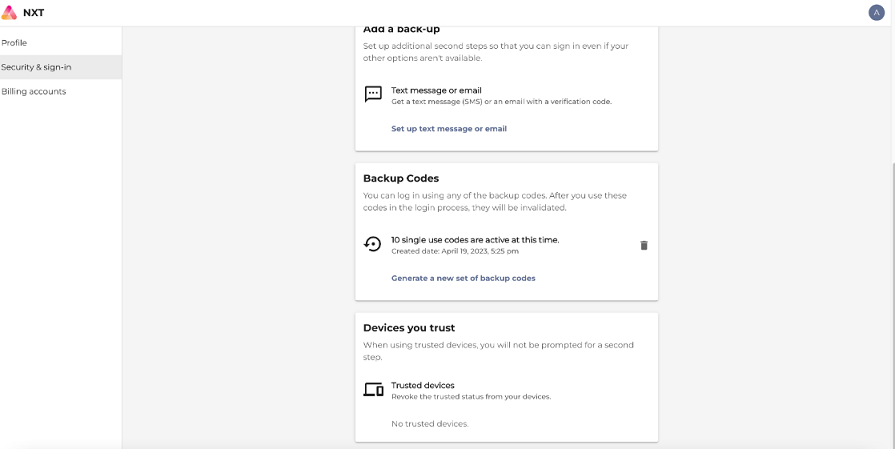Click 'Revoke the trusted status' description
895x449 pixels.
click(471, 397)
